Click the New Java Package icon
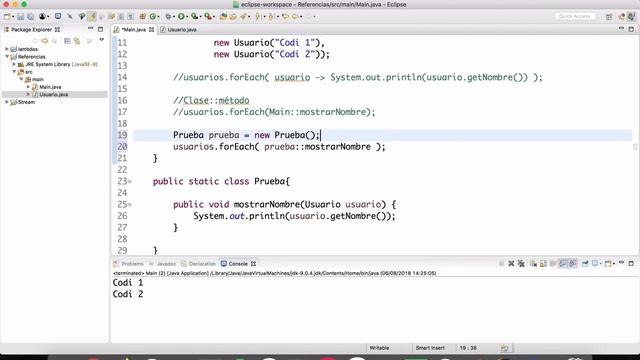Image resolution: width=640 pixels, height=360 pixels. (x=142, y=17)
